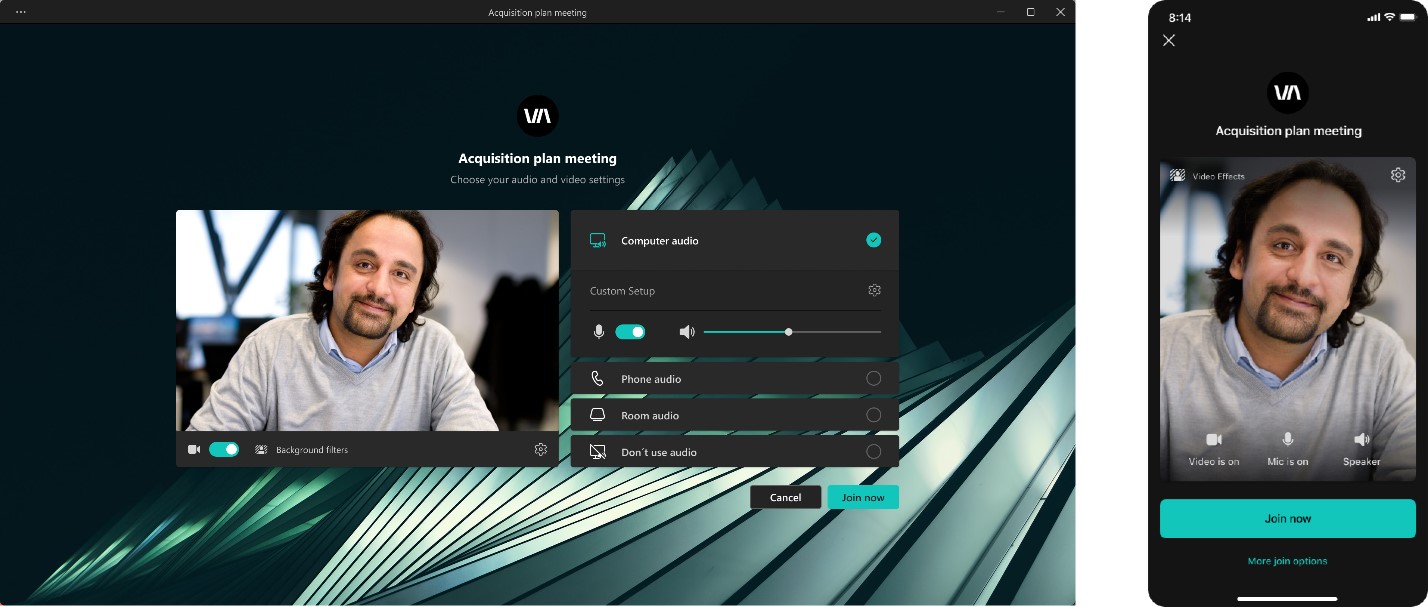Open Background filters

click(310, 449)
